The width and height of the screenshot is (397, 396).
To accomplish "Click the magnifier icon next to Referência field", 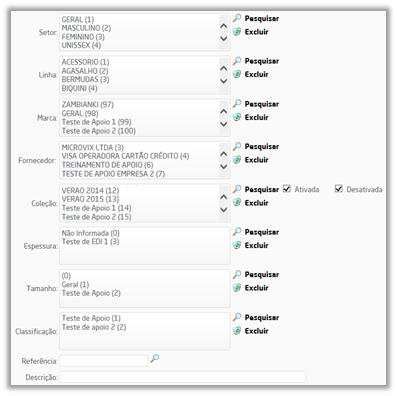I will coord(155,359).
